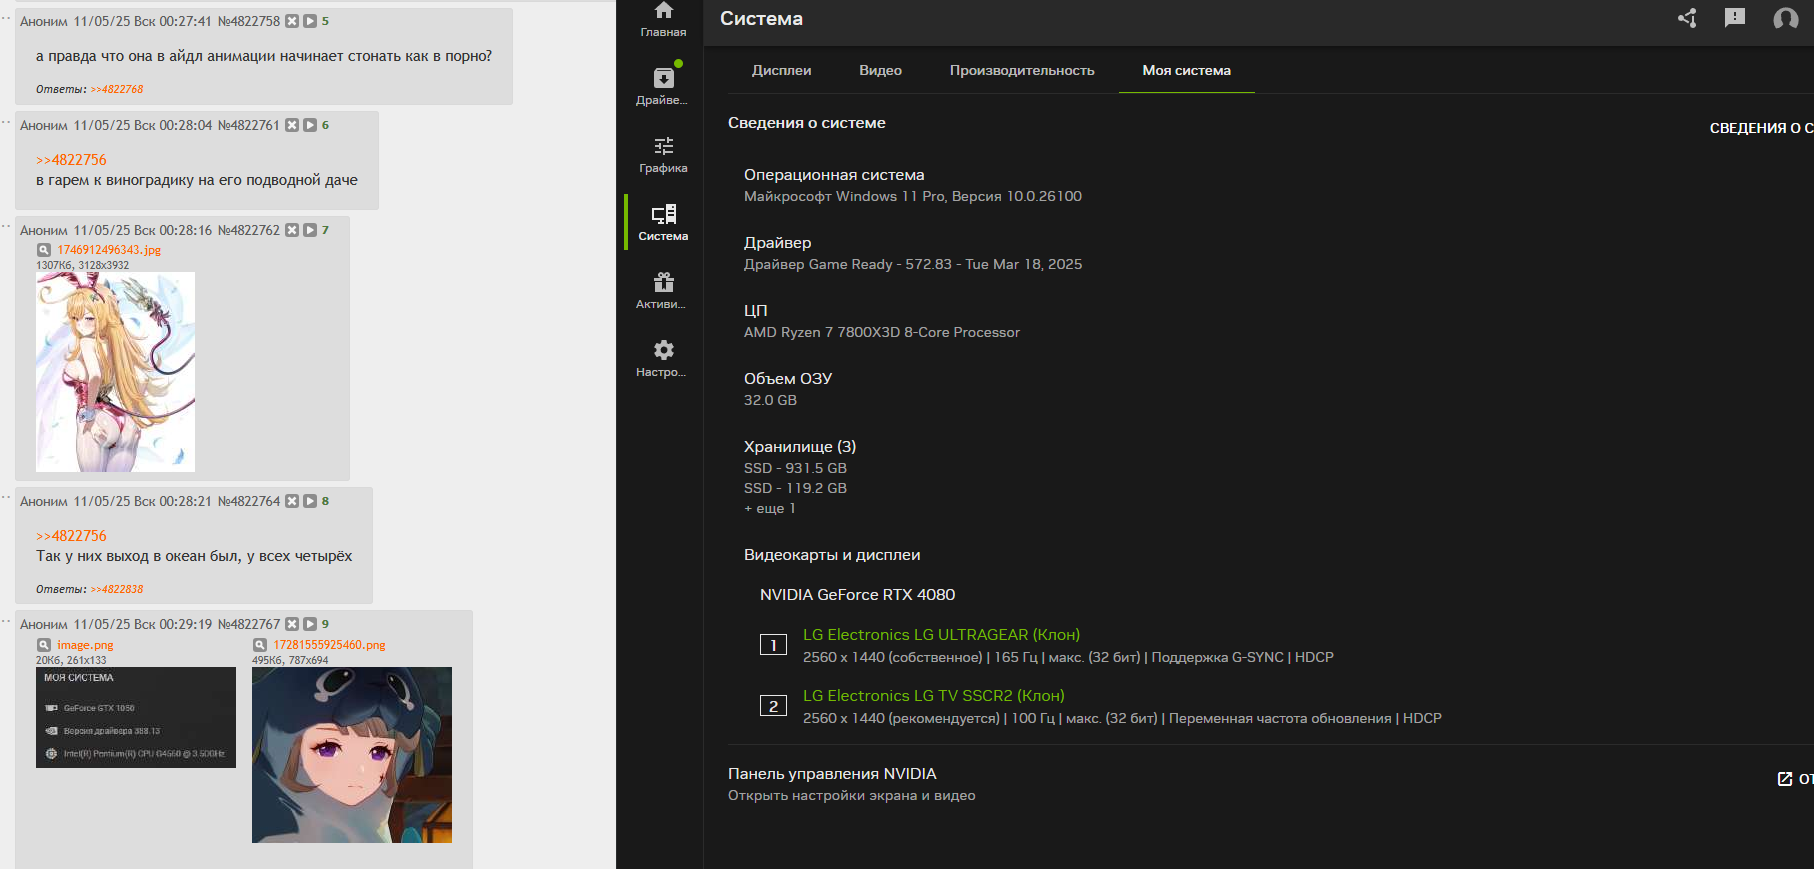This screenshot has height=869, width=1814.
Task: Click the share icon in NVIDIA header
Action: click(x=1687, y=18)
